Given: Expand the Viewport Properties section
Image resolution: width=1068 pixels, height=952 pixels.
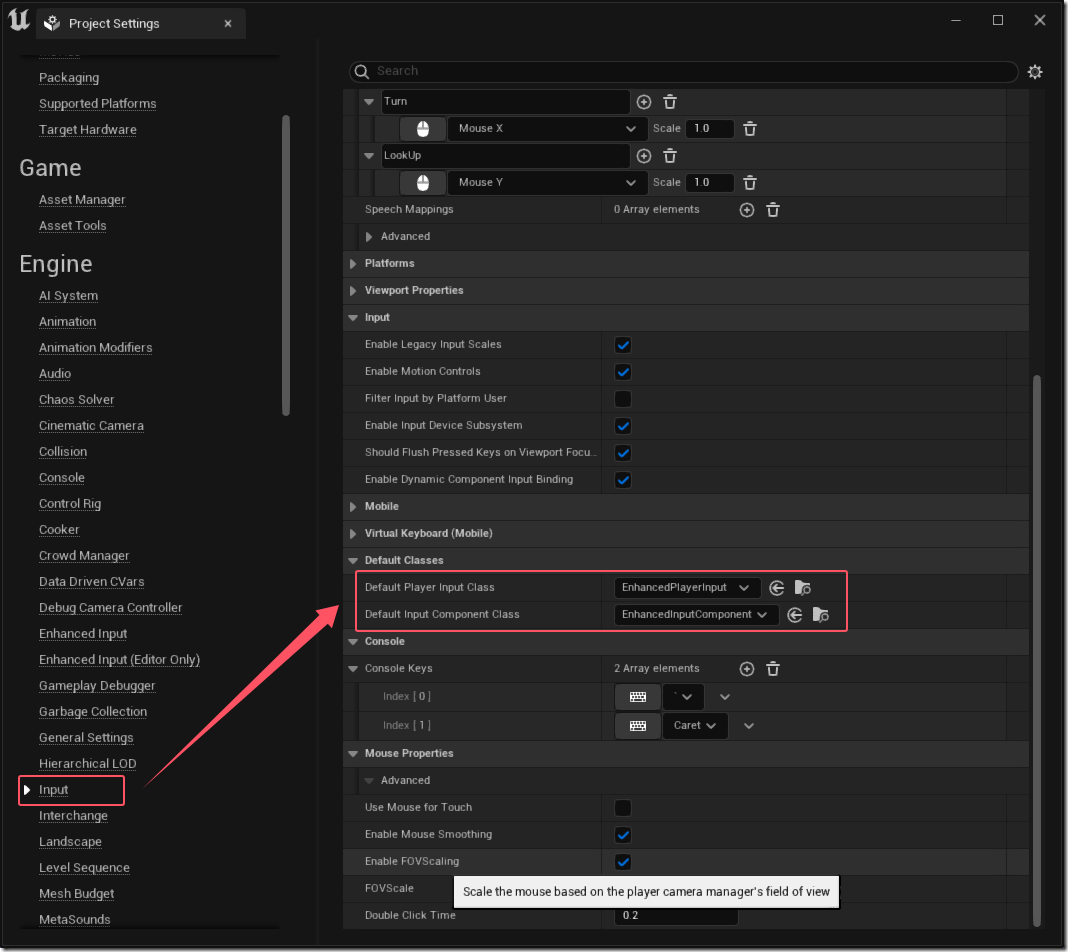Looking at the screenshot, I should 353,291.
